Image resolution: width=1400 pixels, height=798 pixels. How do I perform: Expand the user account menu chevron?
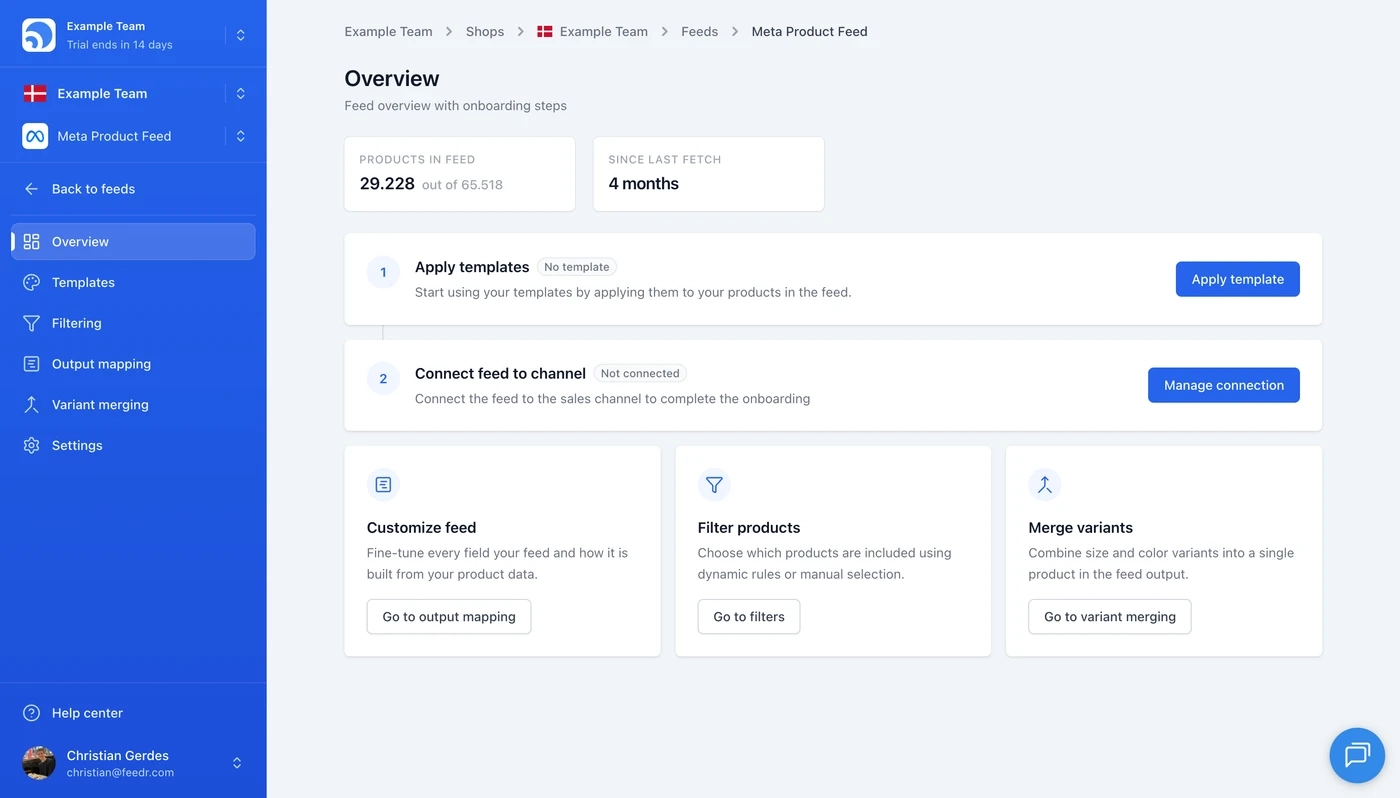pyautogui.click(x=237, y=763)
